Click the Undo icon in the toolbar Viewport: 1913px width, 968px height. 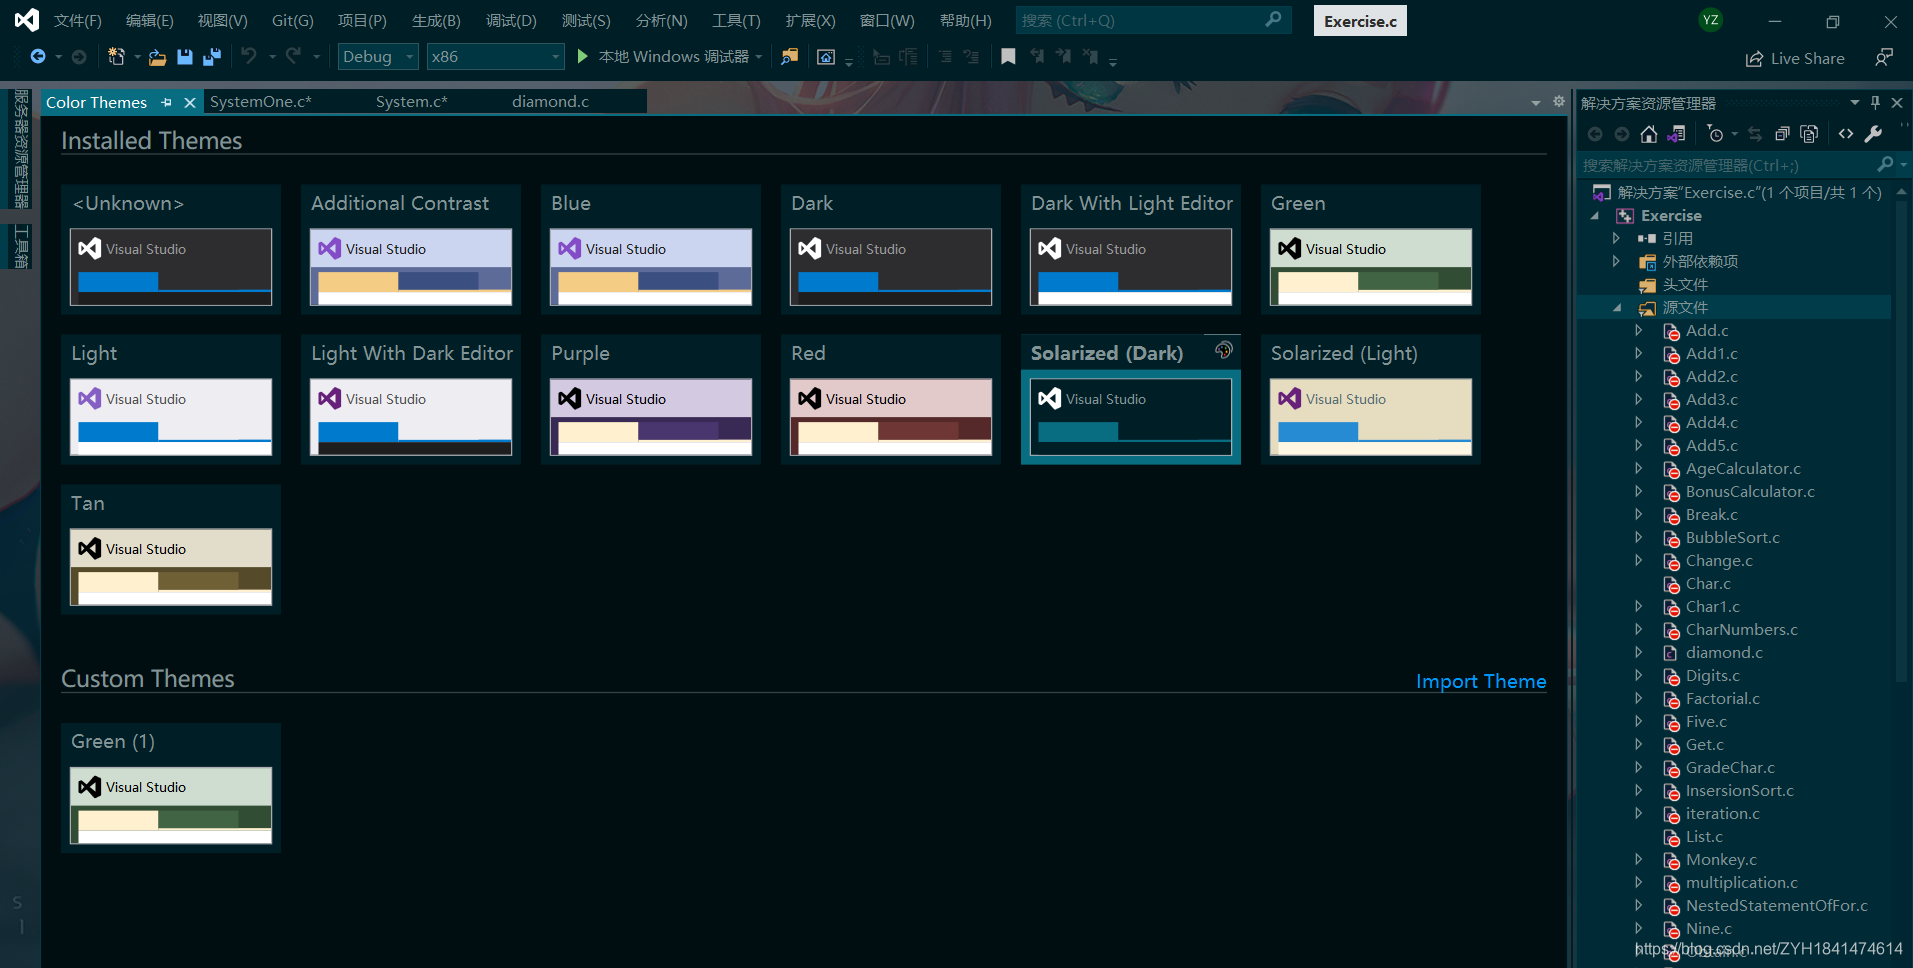250,56
